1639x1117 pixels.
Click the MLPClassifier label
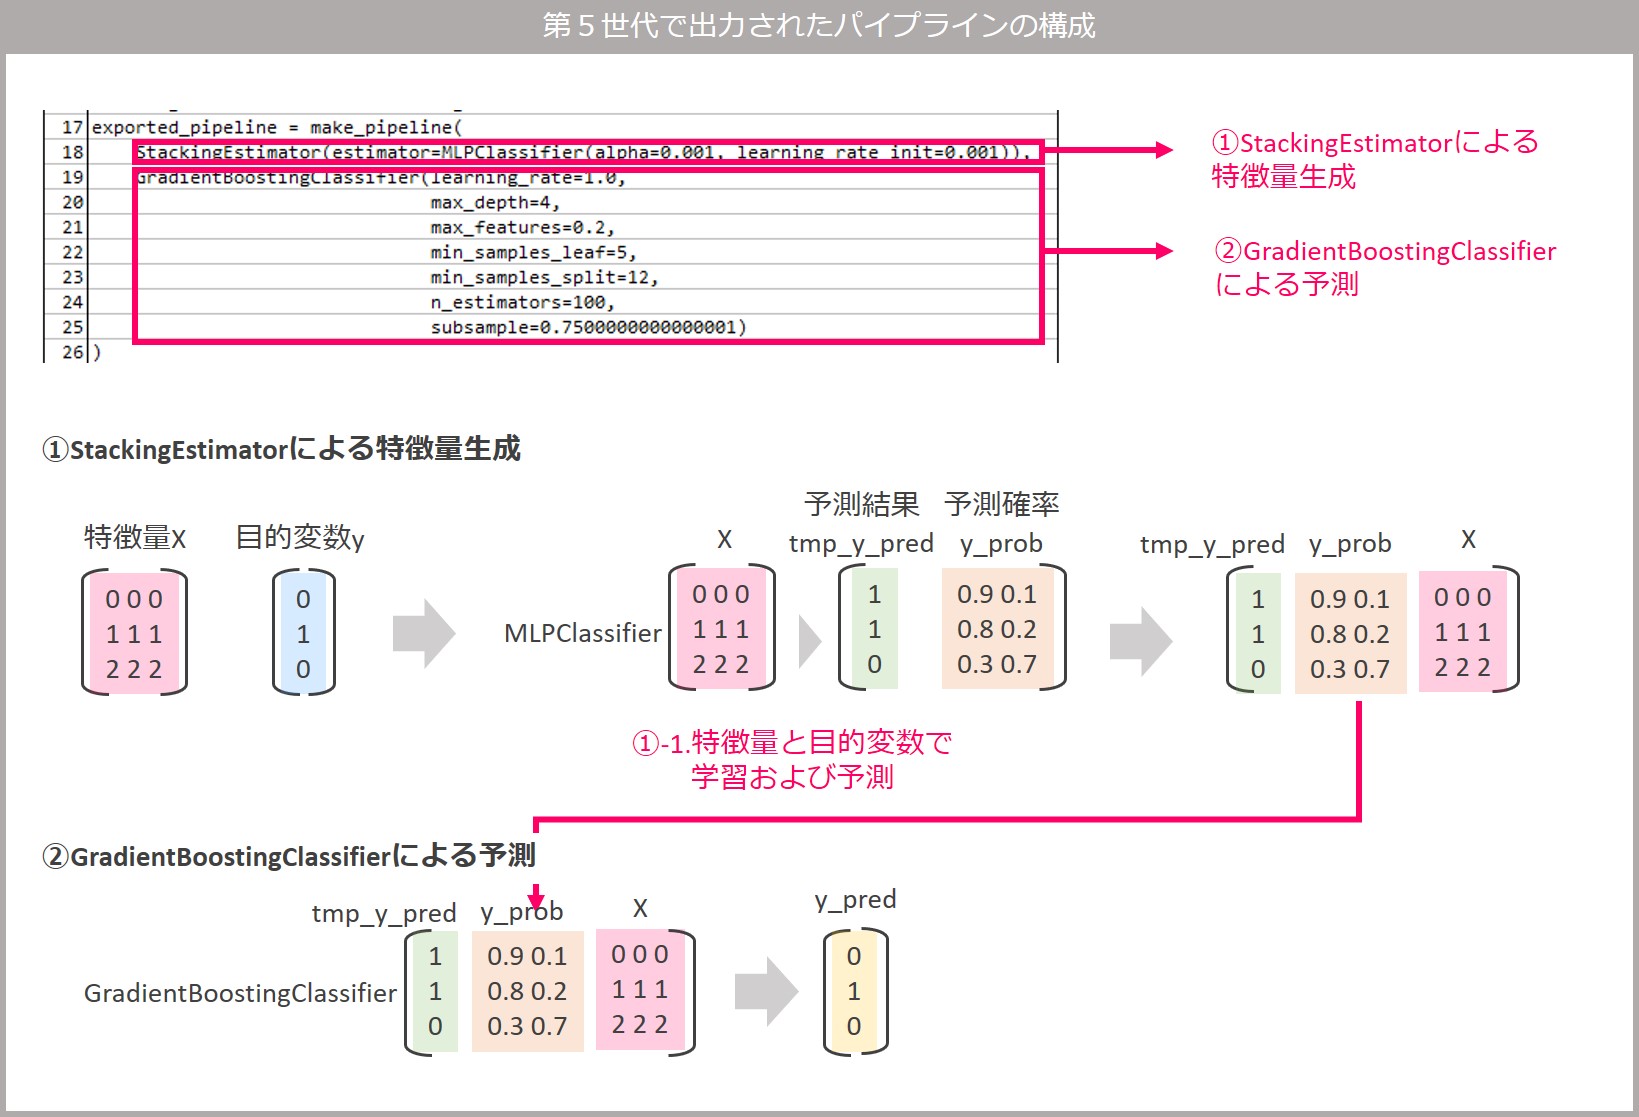(582, 633)
